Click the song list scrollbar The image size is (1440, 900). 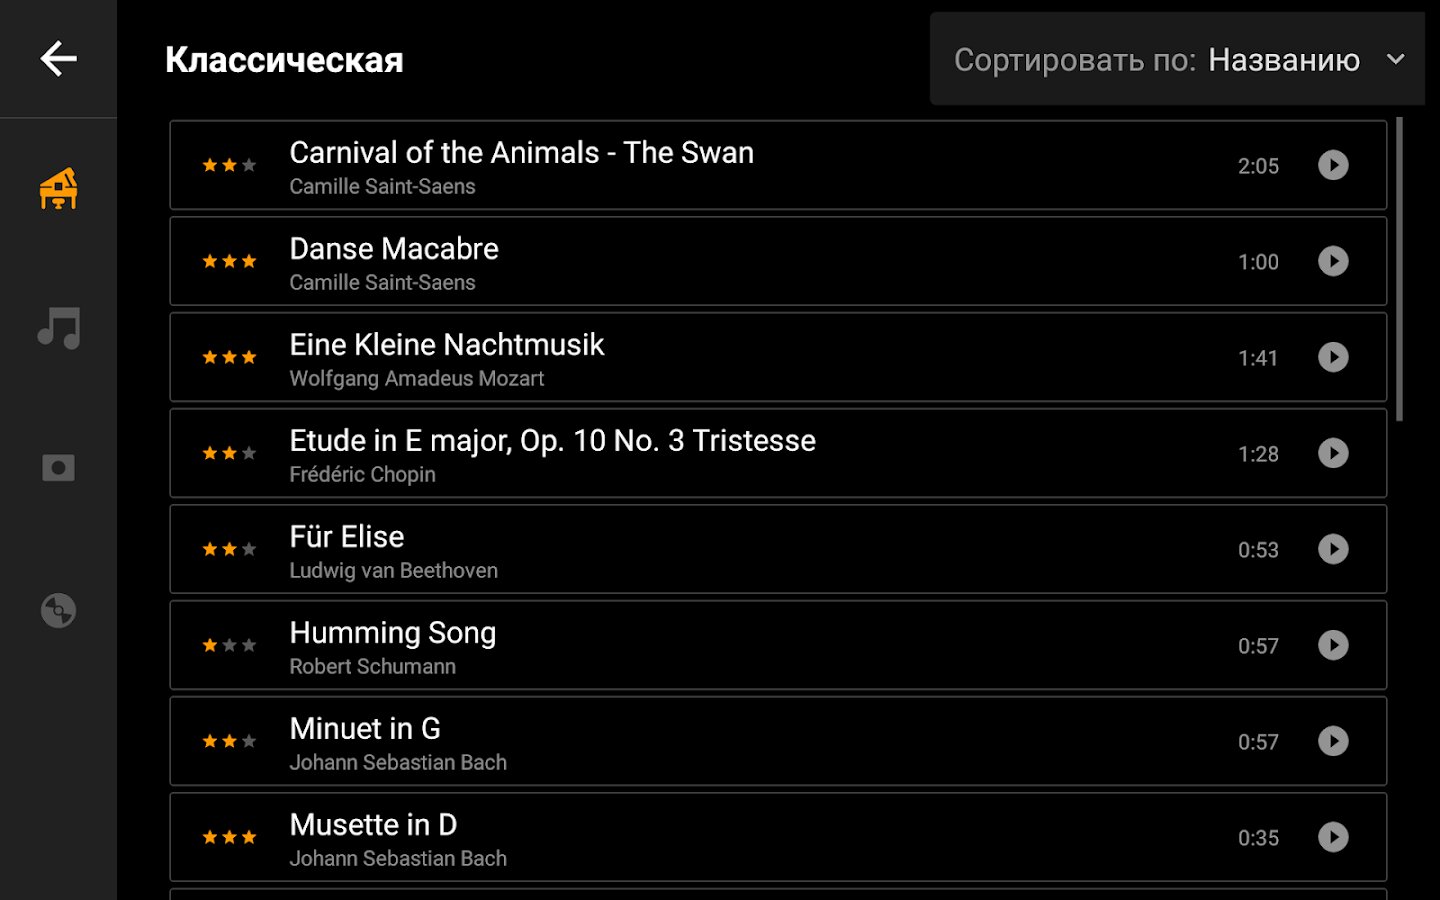point(1399,270)
